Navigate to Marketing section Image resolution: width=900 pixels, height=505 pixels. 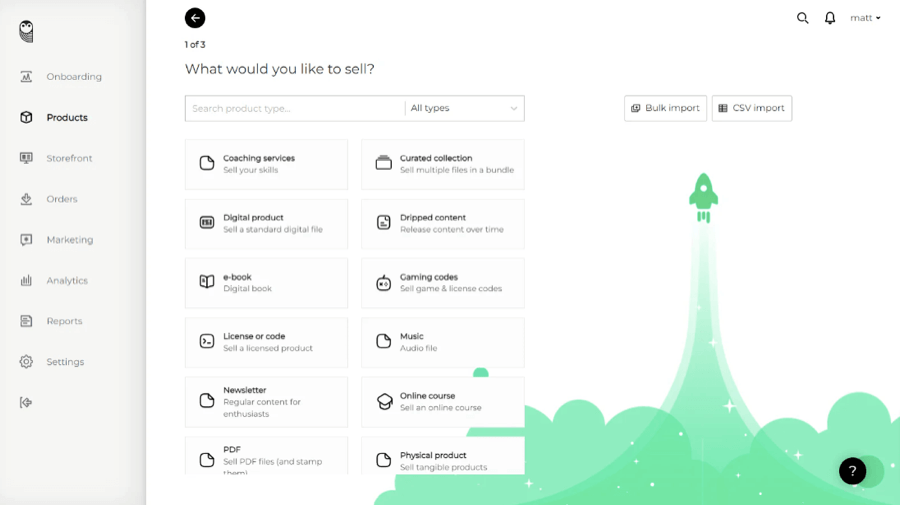(x=69, y=240)
